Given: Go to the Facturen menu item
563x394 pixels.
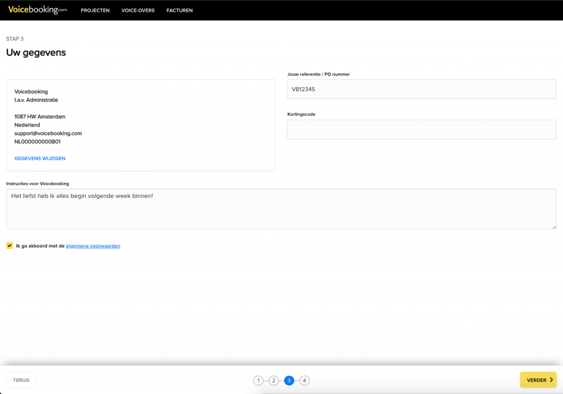Looking at the screenshot, I should pyautogui.click(x=180, y=10).
